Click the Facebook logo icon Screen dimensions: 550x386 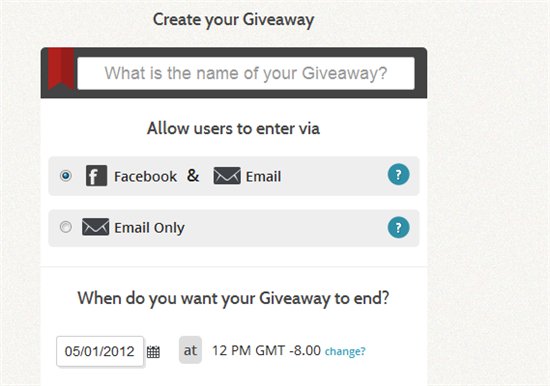96,175
